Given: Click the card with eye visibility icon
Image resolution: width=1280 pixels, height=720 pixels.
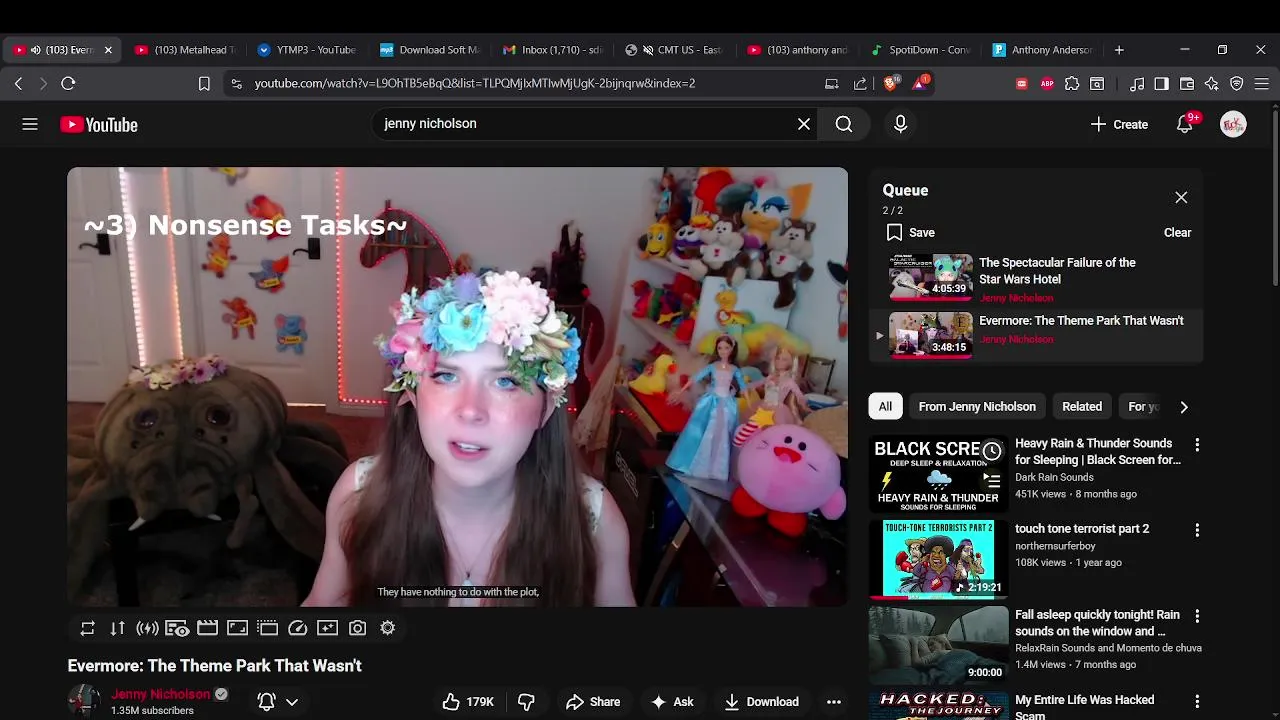Looking at the screenshot, I should [x=177, y=628].
